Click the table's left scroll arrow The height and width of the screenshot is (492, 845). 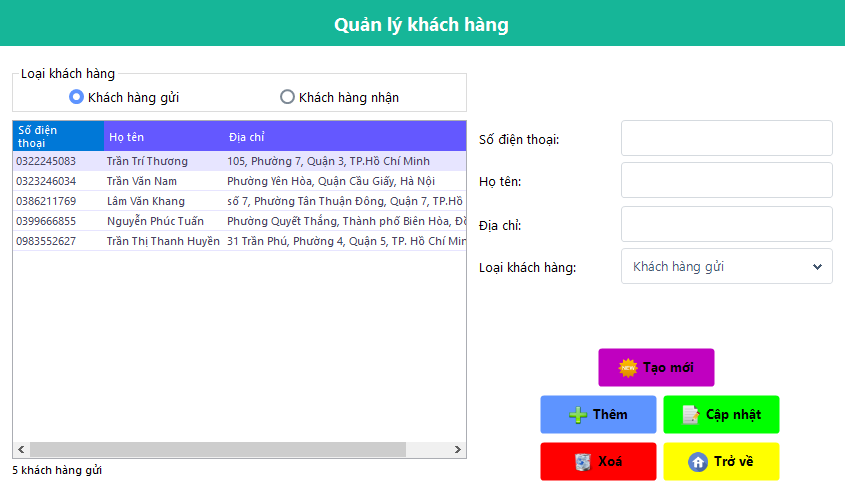coord(21,449)
